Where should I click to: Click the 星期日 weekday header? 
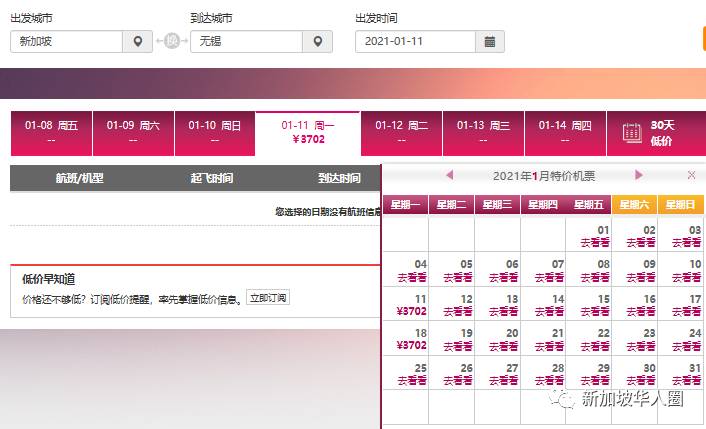(680, 205)
